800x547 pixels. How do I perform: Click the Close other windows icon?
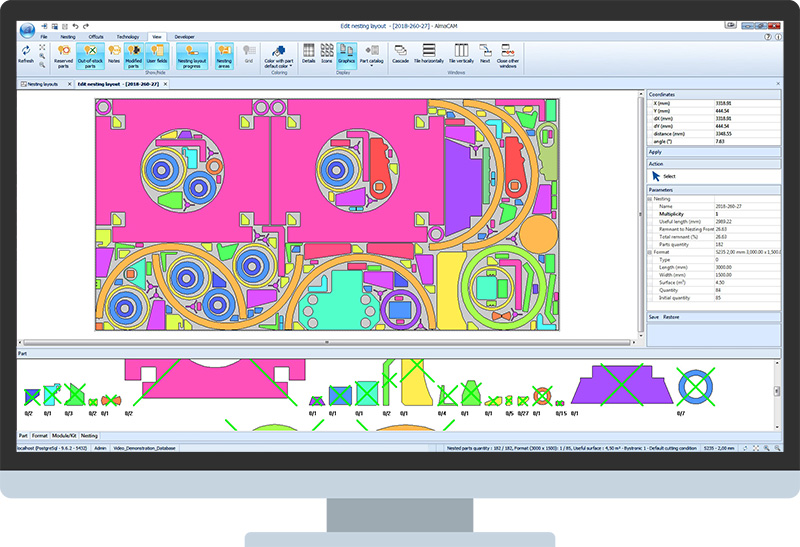tap(508, 54)
